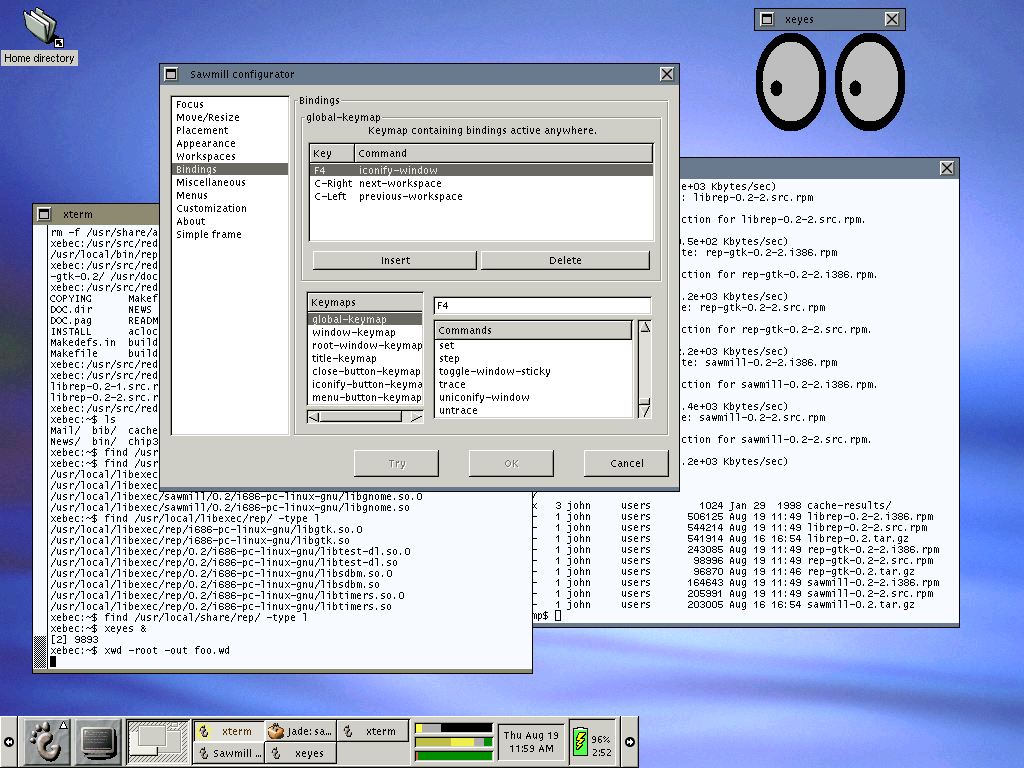Image resolution: width=1024 pixels, height=768 pixels.
Task: Switch to Jade task in tasklist
Action: [x=300, y=731]
